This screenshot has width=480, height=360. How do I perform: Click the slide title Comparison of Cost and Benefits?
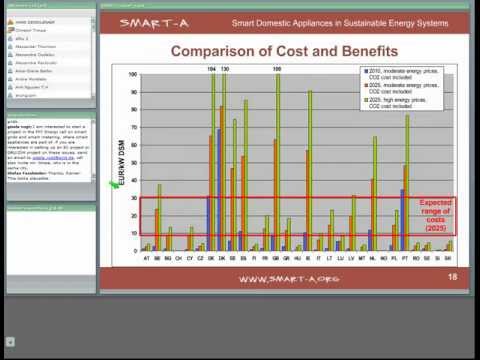click(284, 51)
